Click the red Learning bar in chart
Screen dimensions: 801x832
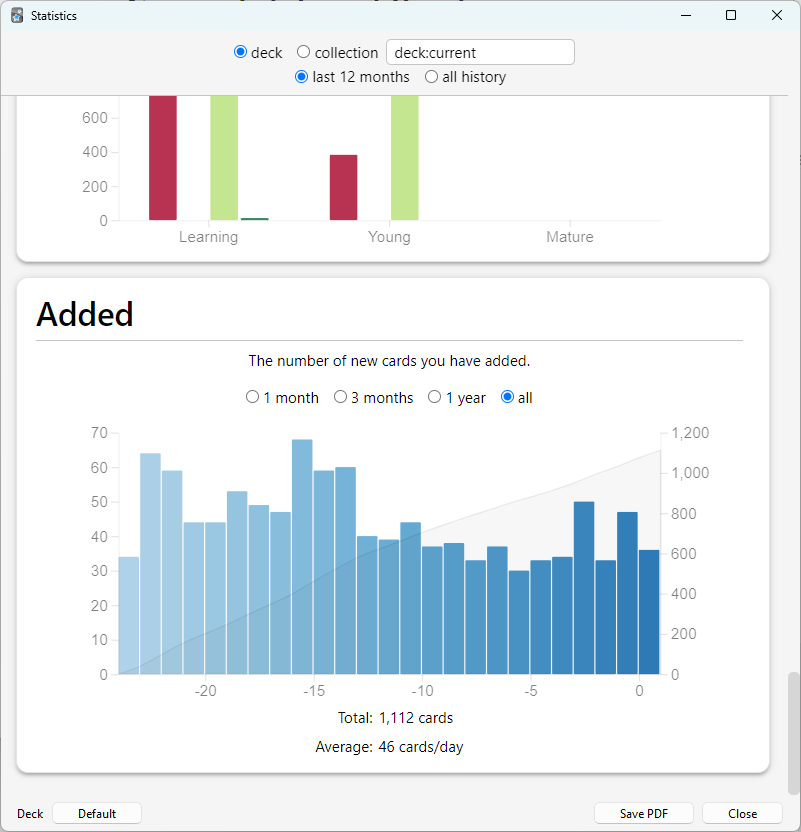pos(163,158)
